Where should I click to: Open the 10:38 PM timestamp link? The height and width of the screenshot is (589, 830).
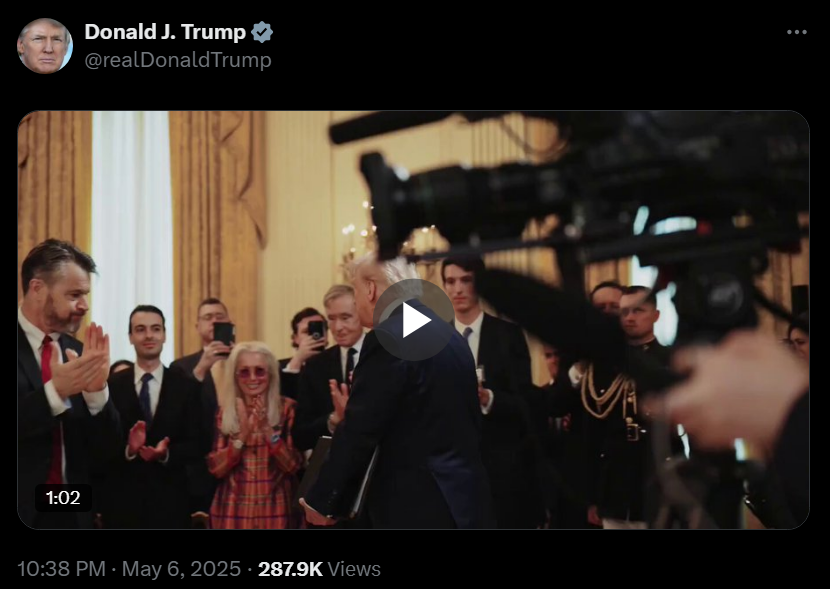pyautogui.click(x=61, y=569)
